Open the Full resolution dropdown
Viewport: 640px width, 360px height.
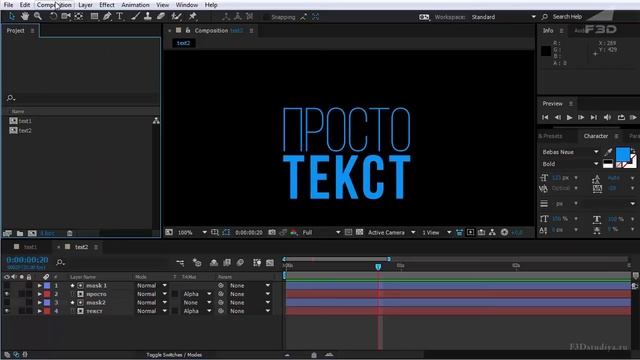(x=321, y=232)
